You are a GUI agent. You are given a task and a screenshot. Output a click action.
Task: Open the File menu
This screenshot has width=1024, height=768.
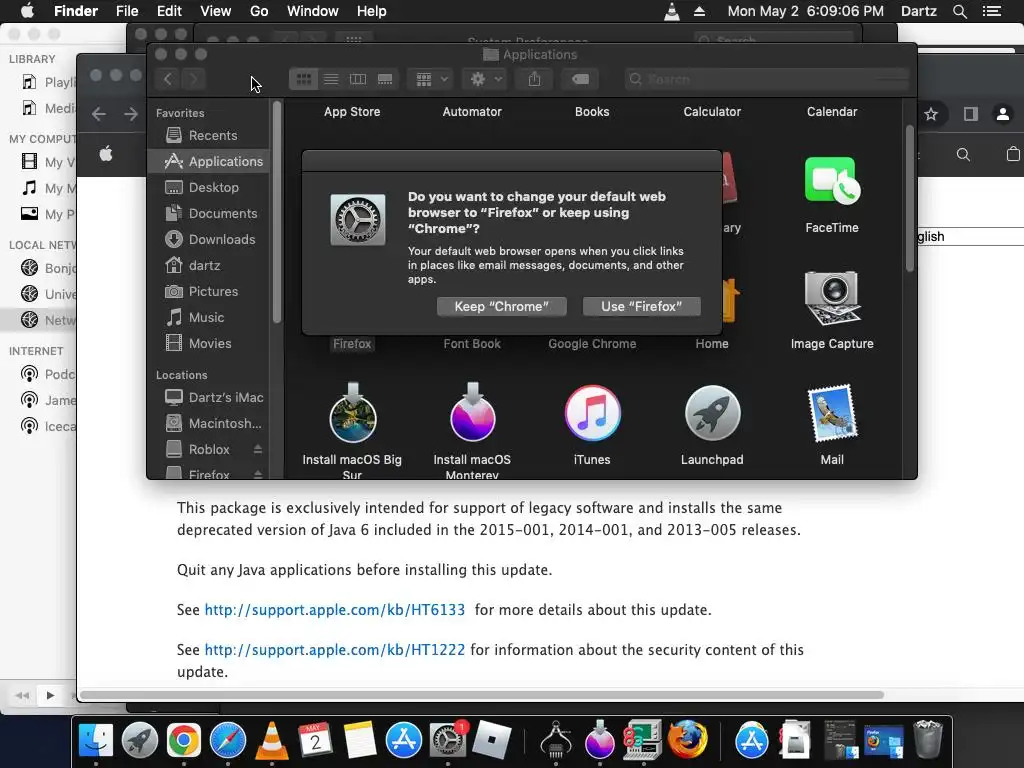pyautogui.click(x=127, y=11)
